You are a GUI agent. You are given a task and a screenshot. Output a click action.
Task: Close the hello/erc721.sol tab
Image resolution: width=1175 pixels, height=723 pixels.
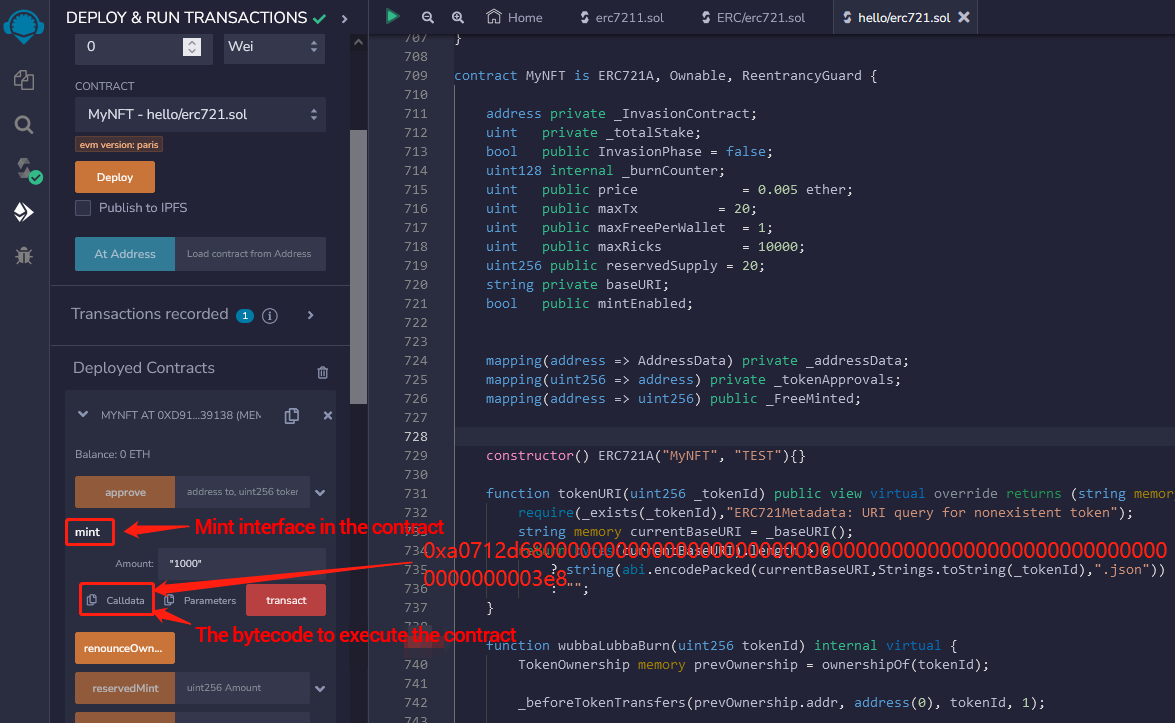click(964, 16)
